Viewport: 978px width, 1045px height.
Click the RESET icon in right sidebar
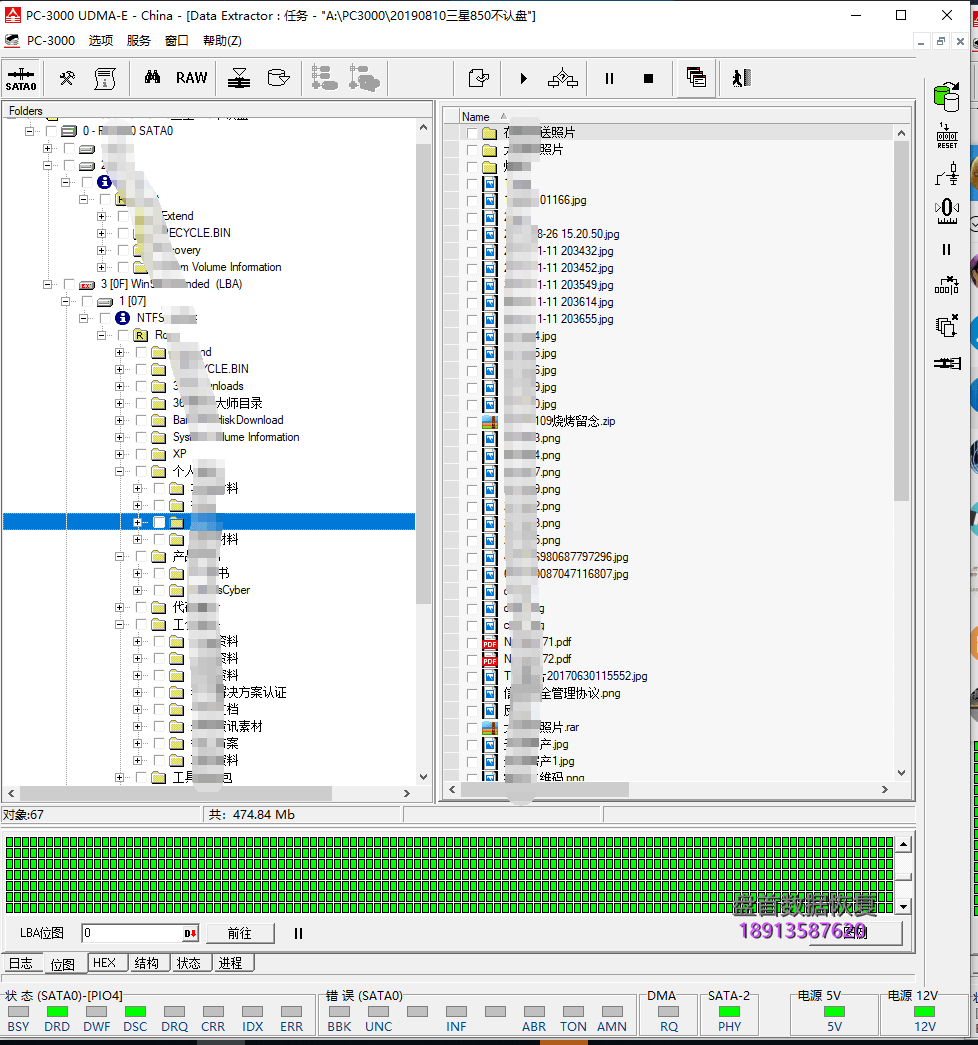point(947,135)
